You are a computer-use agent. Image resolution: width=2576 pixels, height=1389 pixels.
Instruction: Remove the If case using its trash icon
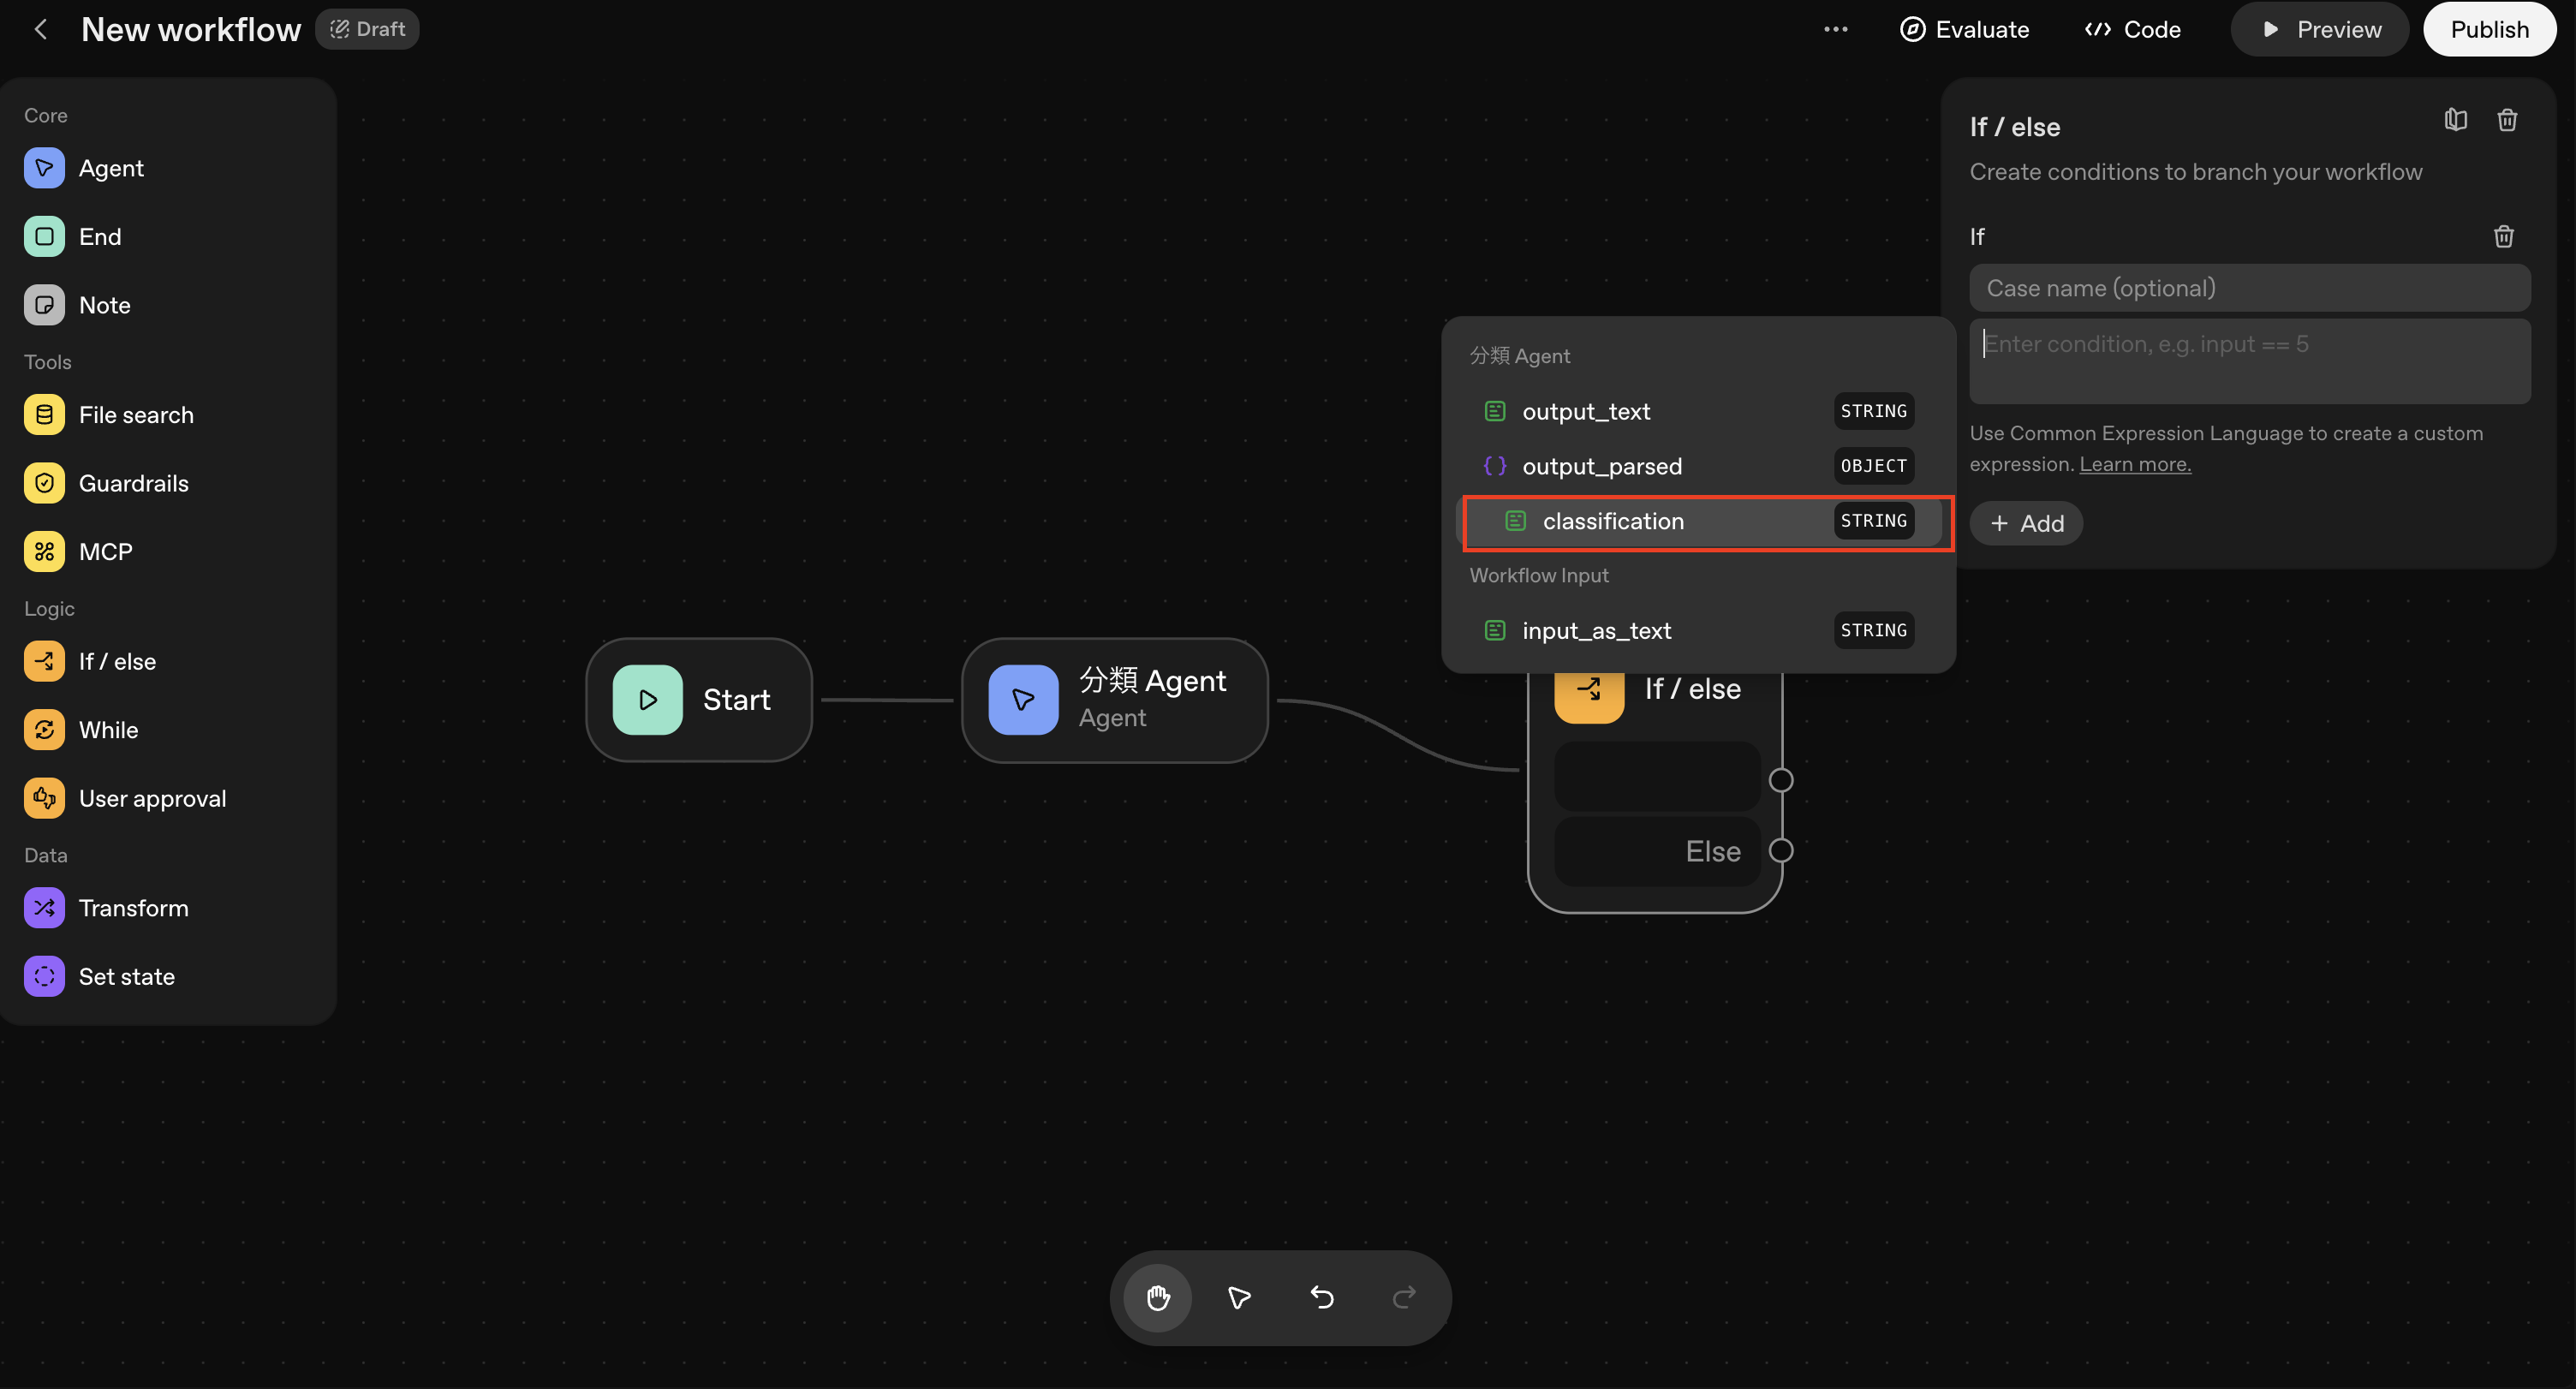click(x=2503, y=237)
